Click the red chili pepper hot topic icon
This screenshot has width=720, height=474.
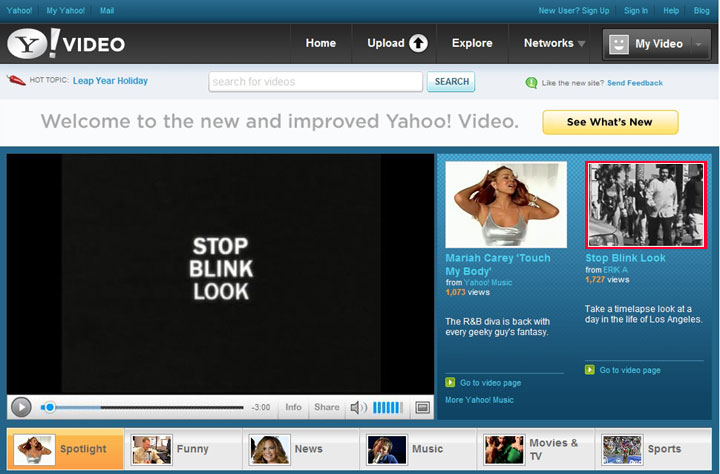click(16, 80)
